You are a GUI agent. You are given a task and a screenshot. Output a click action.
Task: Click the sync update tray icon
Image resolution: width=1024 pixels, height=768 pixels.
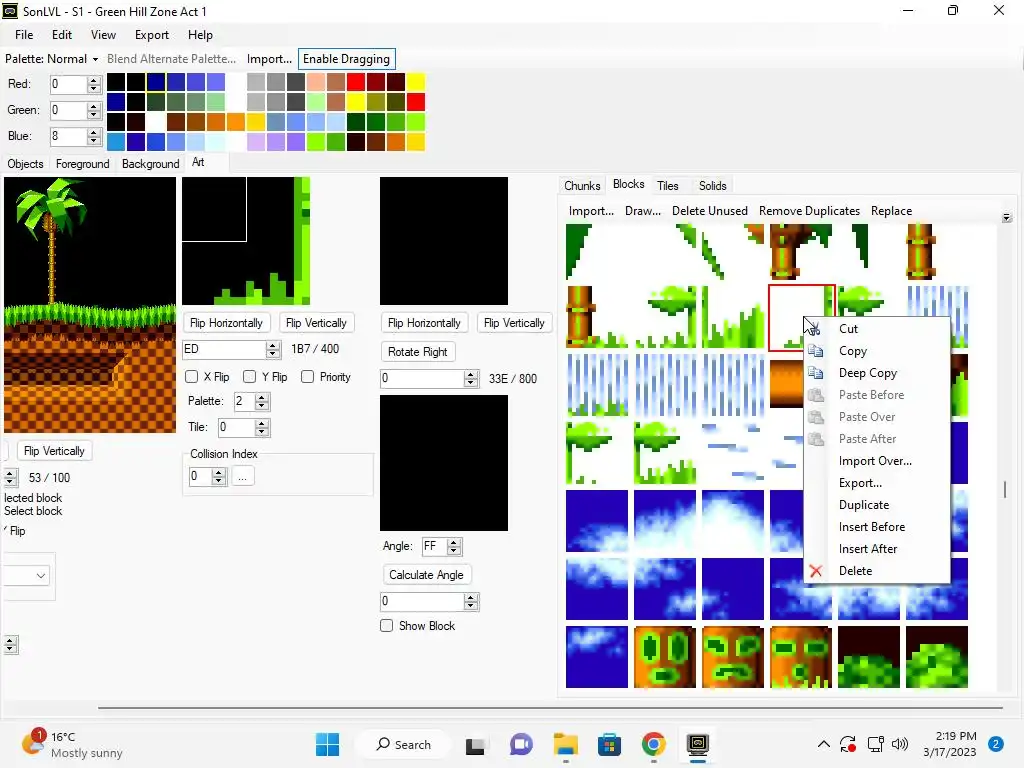coord(848,744)
